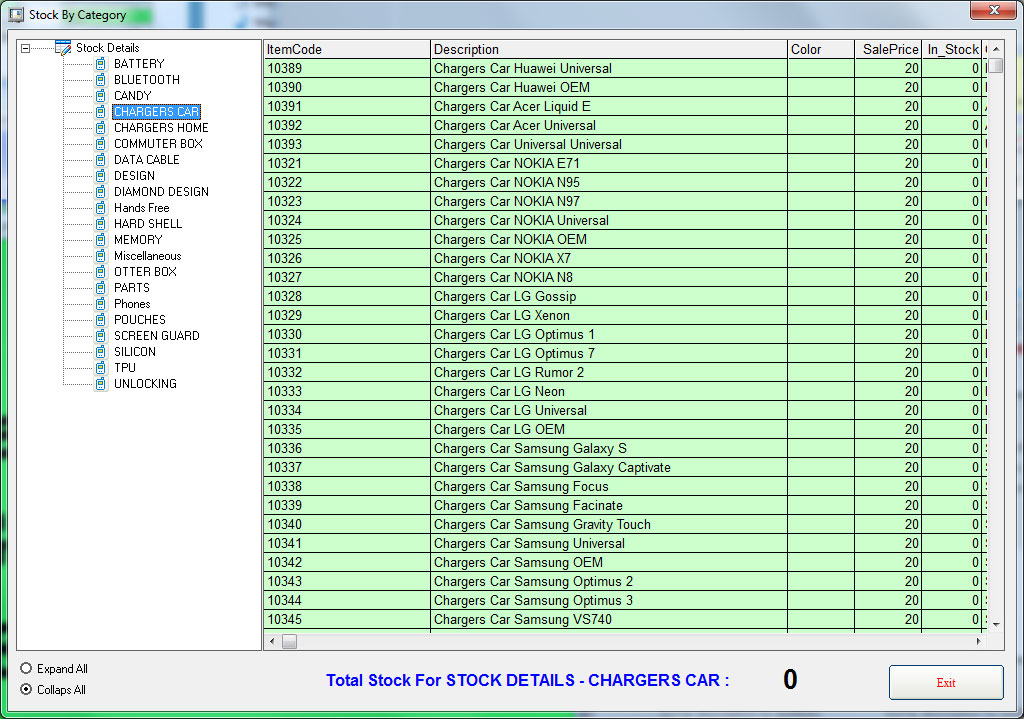
Task: Click the icon beside HARD SHELL
Action: pos(101,224)
